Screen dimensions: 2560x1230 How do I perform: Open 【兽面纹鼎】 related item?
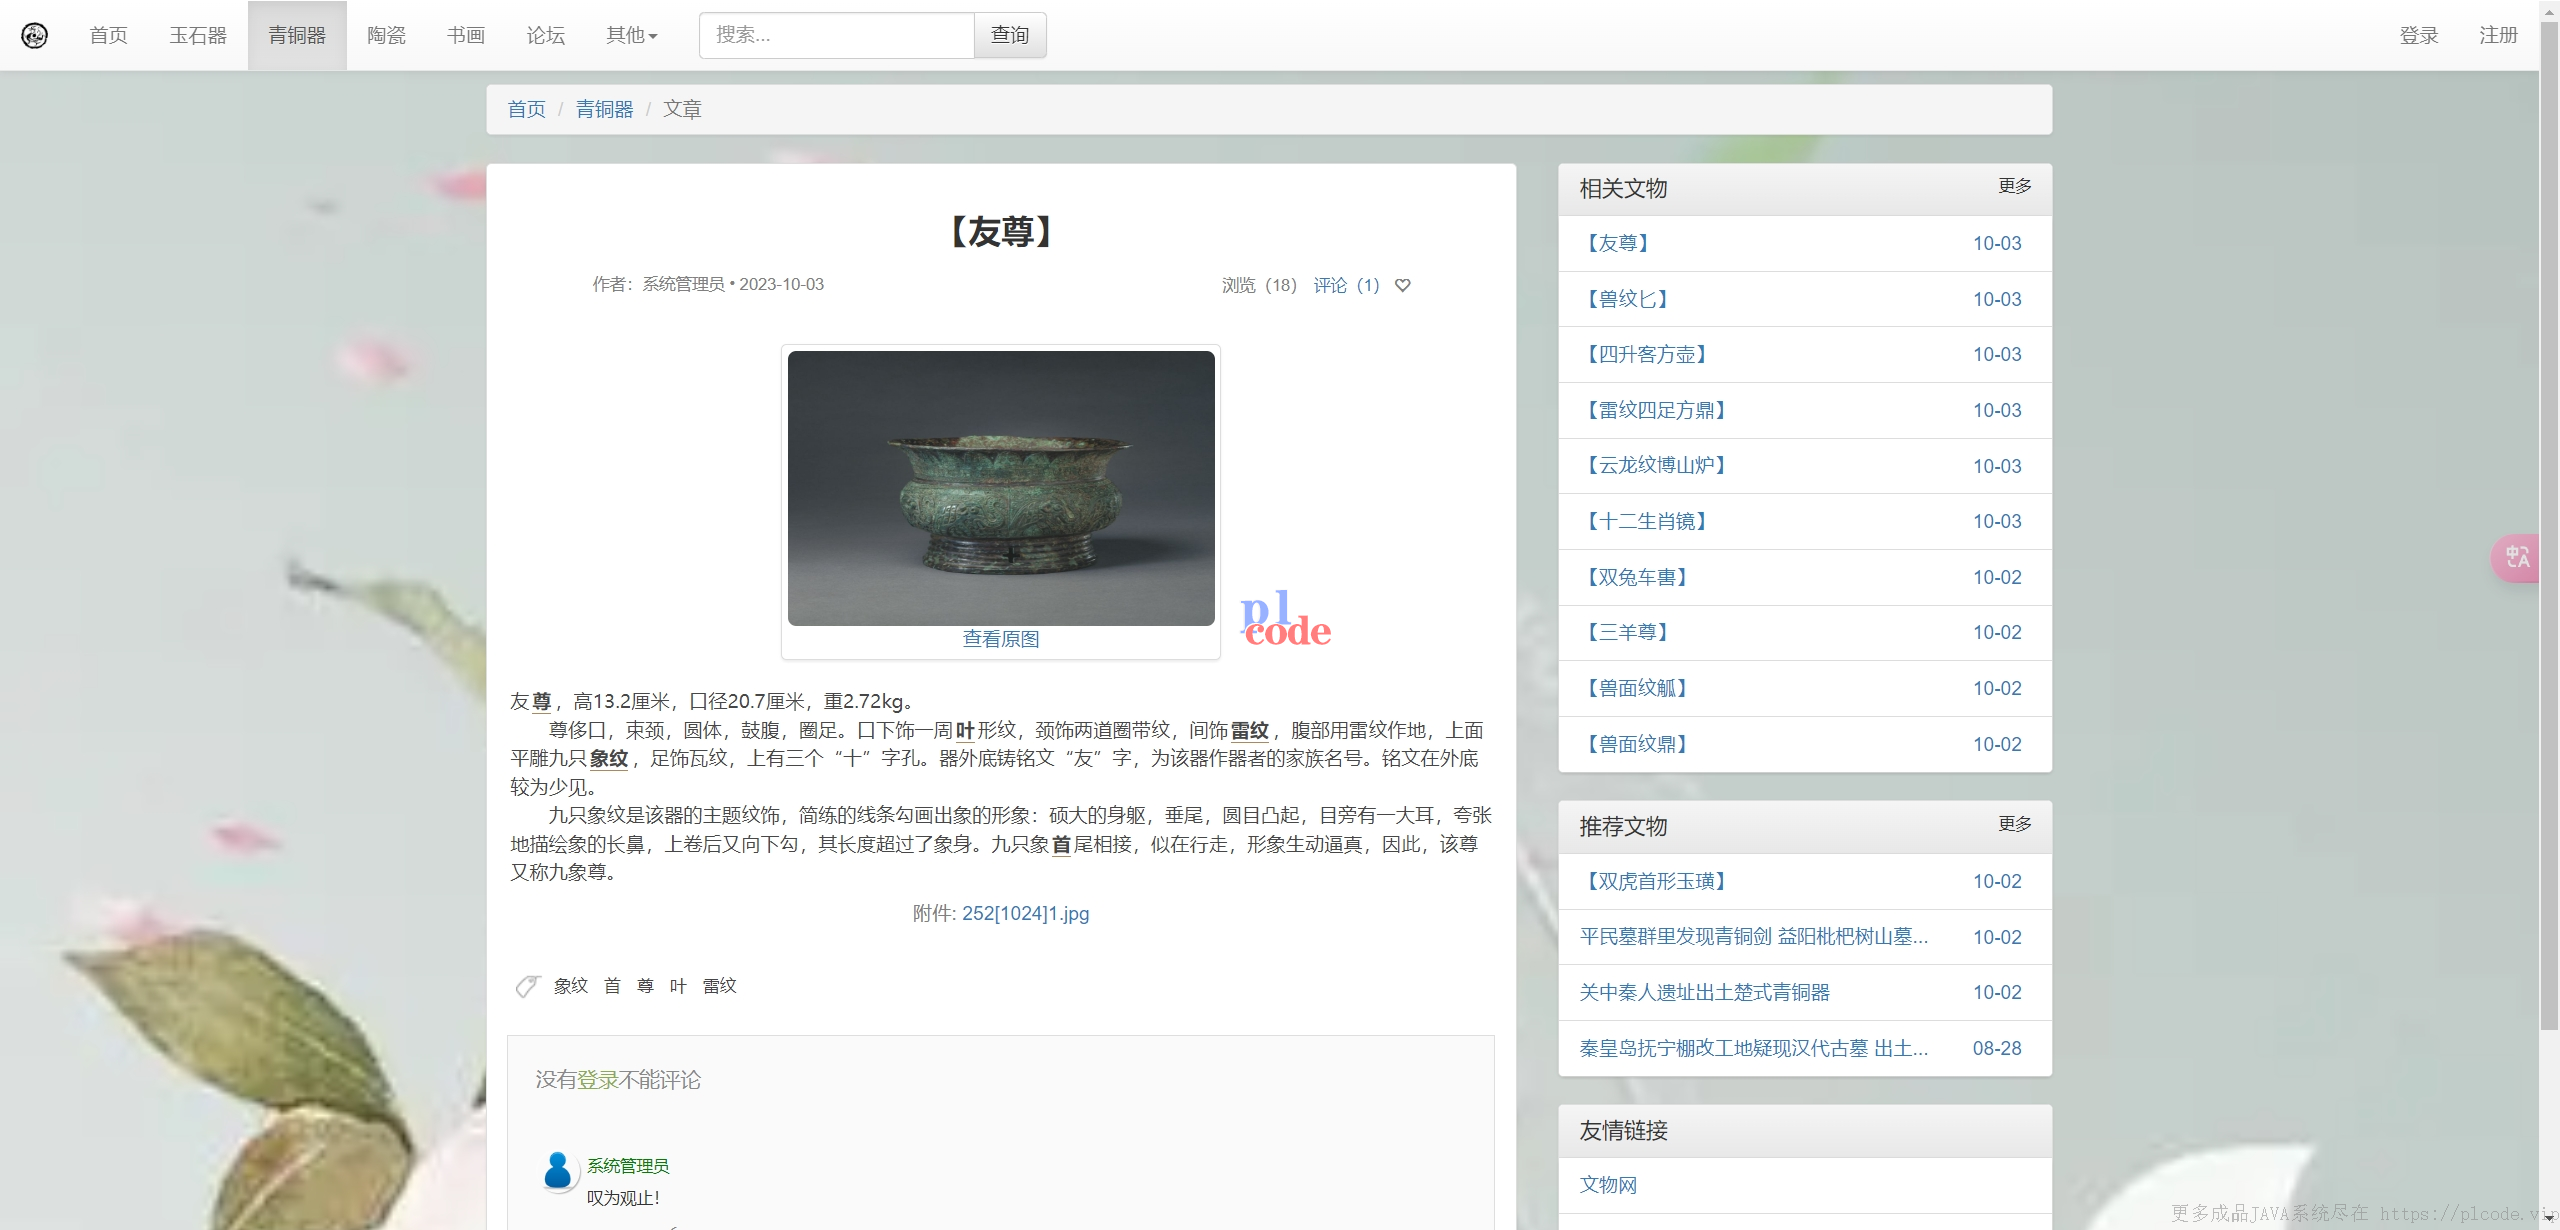pyautogui.click(x=1638, y=744)
